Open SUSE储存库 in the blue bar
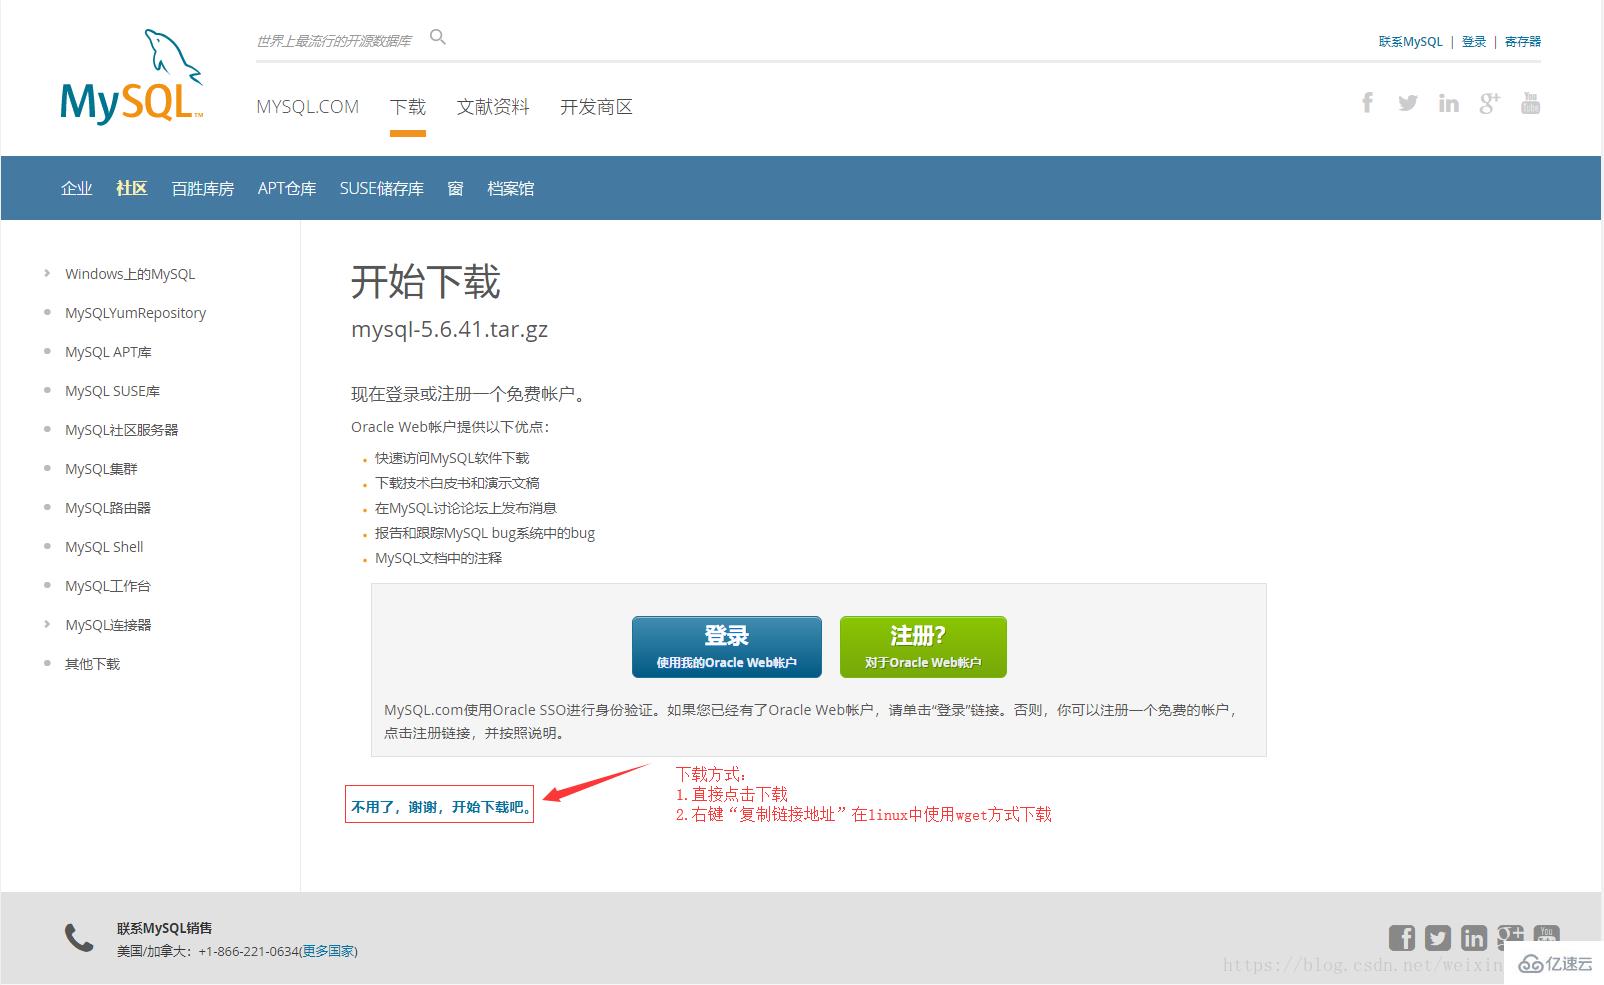This screenshot has width=1604, height=985. [x=382, y=188]
